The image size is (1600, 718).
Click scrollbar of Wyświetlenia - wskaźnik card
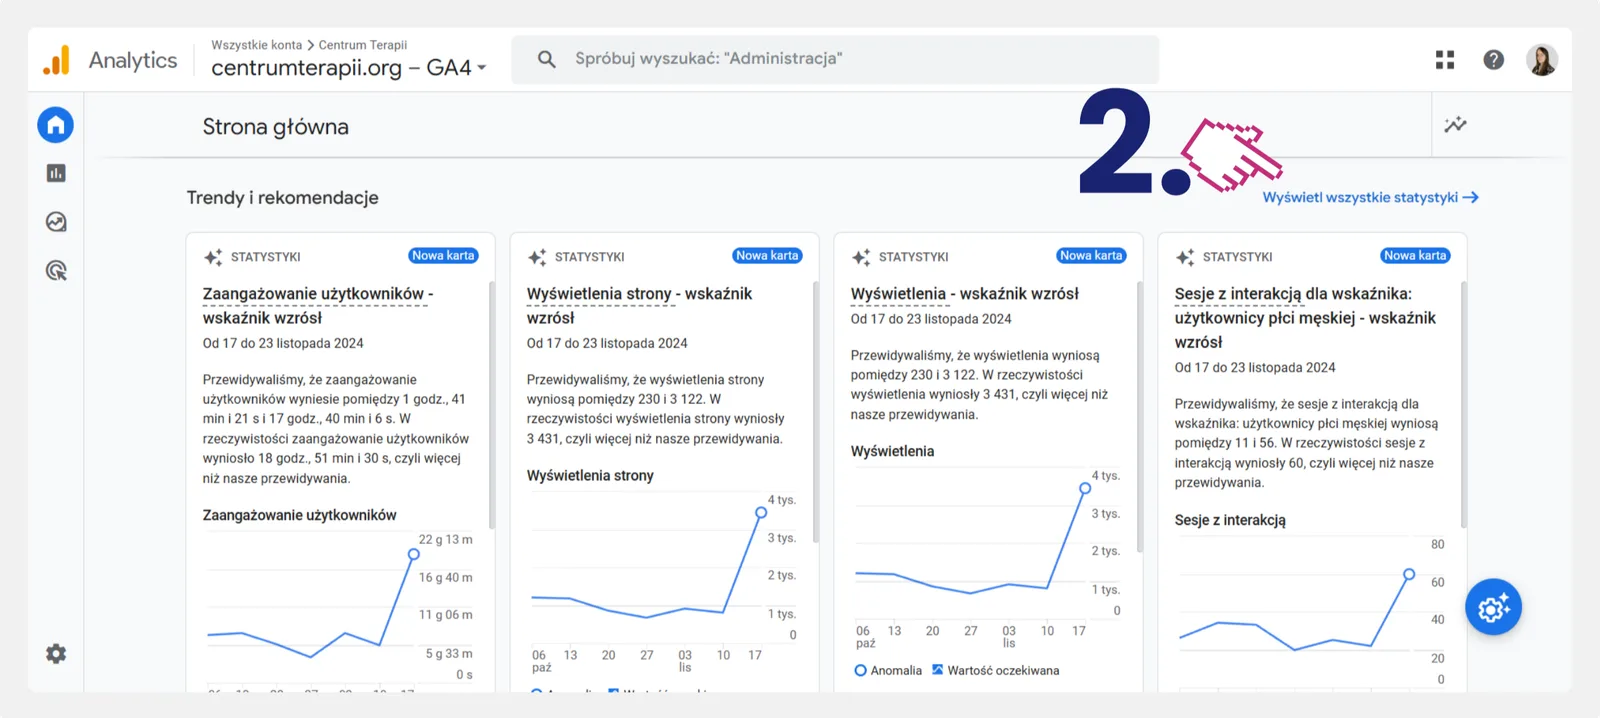1139,417
